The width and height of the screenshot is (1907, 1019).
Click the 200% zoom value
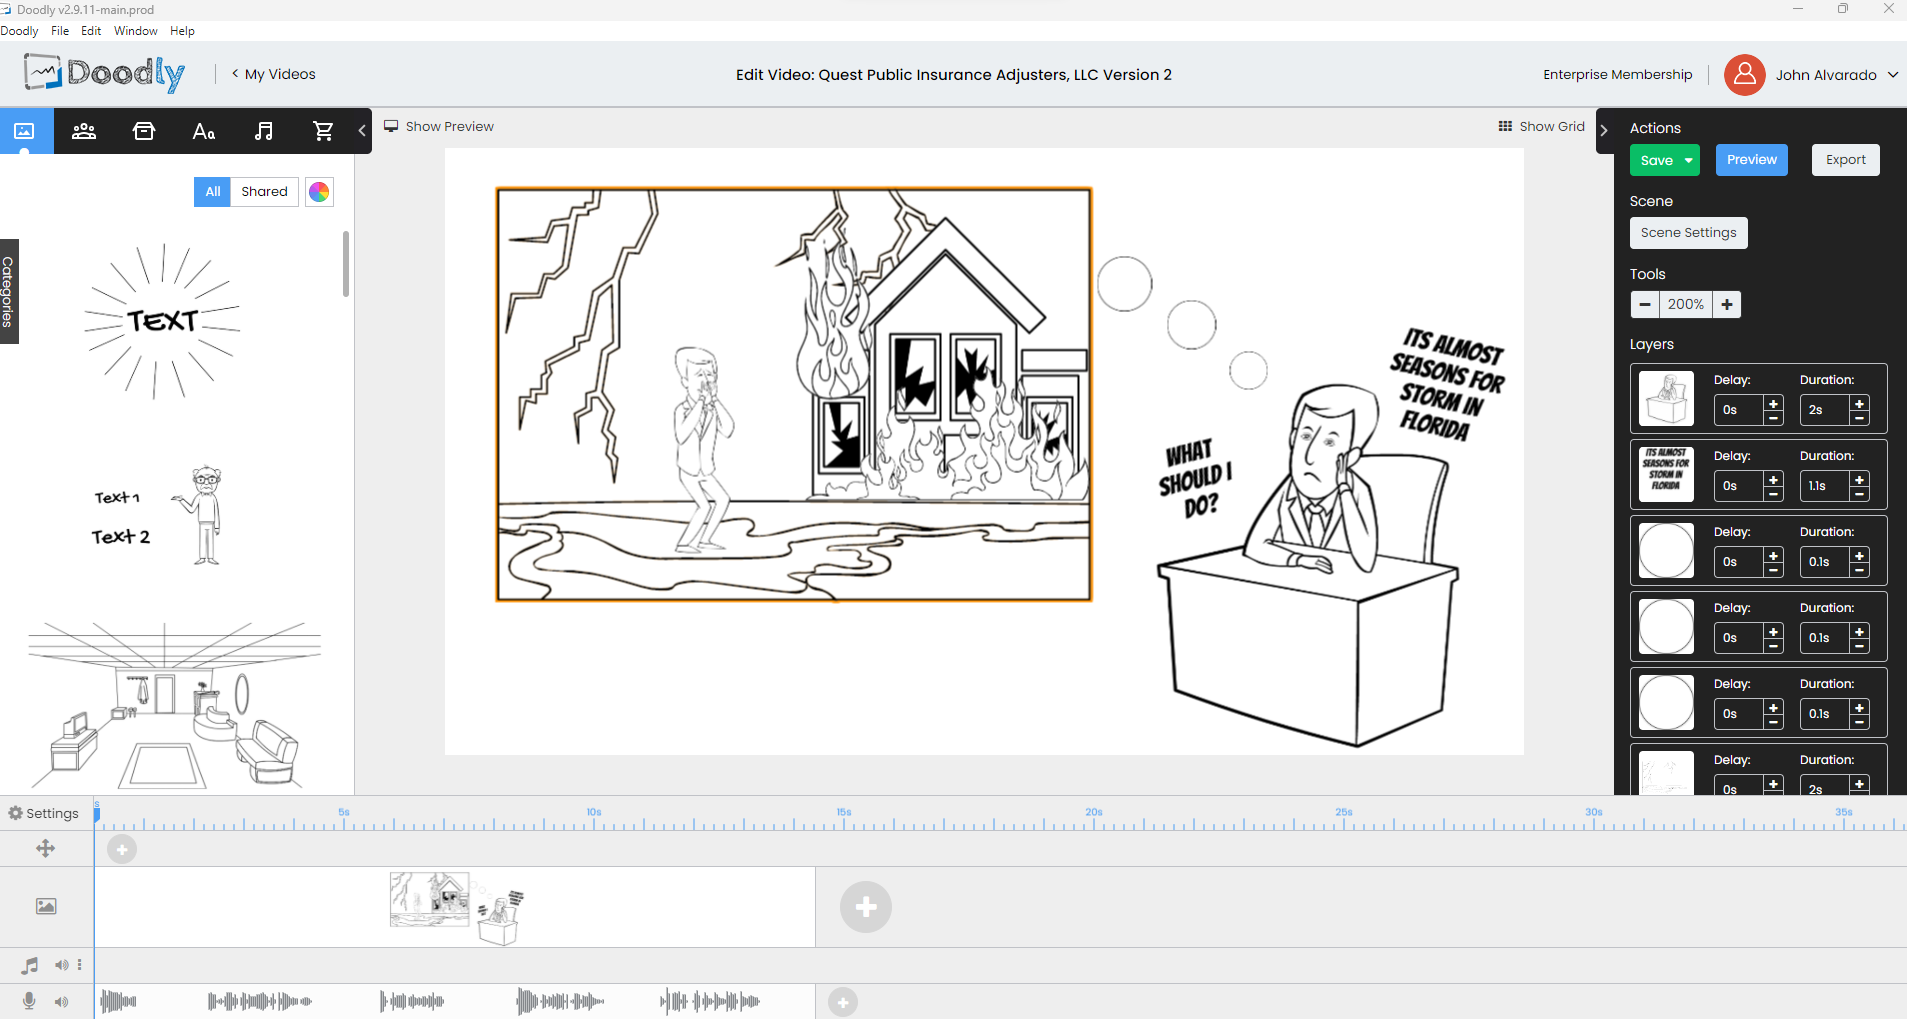coord(1686,304)
